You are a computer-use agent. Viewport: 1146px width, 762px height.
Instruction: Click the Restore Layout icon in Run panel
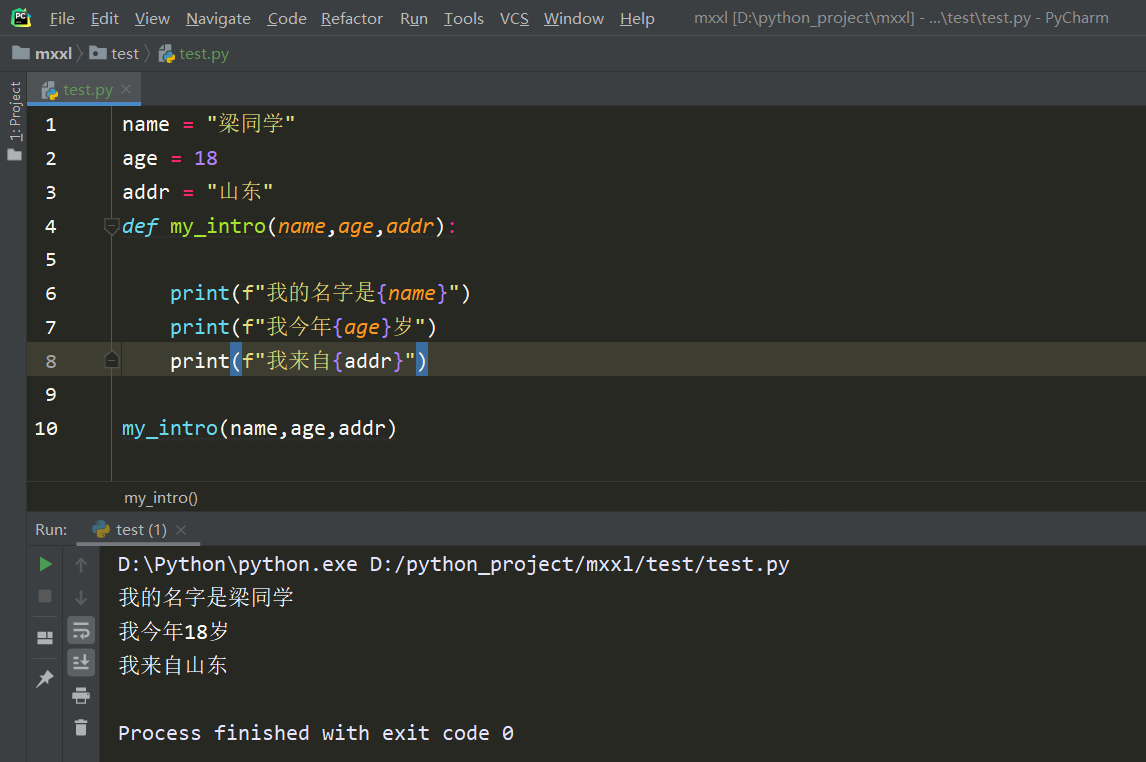point(45,637)
